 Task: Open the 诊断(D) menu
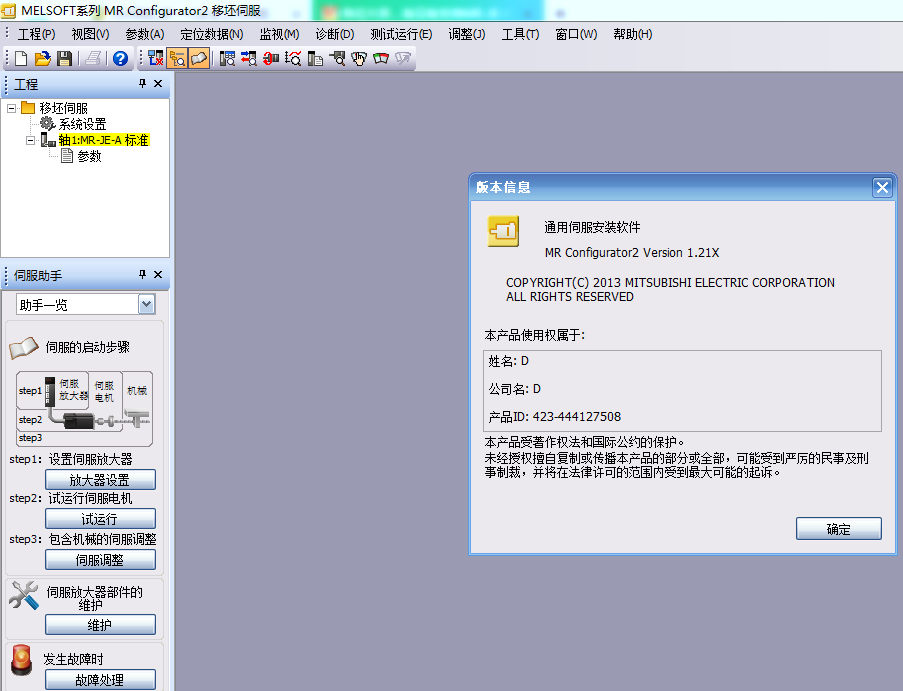(334, 34)
